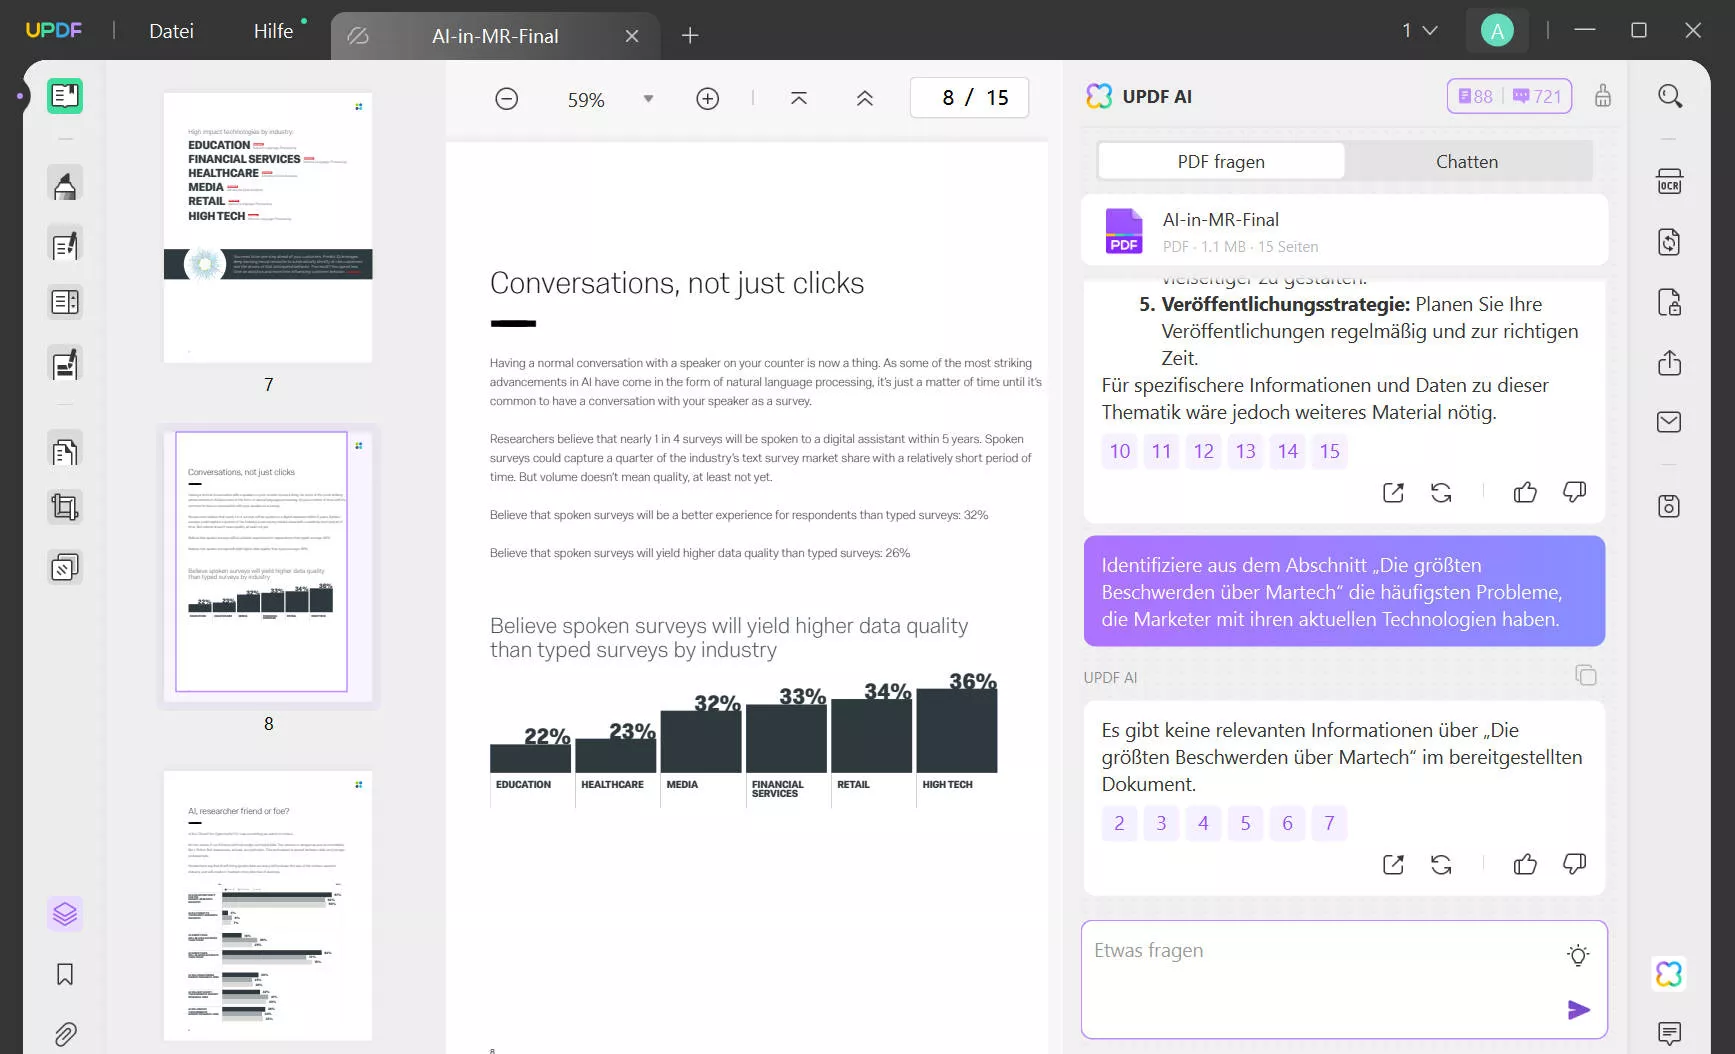Close the AI-in-MR-Final tab

tap(632, 36)
